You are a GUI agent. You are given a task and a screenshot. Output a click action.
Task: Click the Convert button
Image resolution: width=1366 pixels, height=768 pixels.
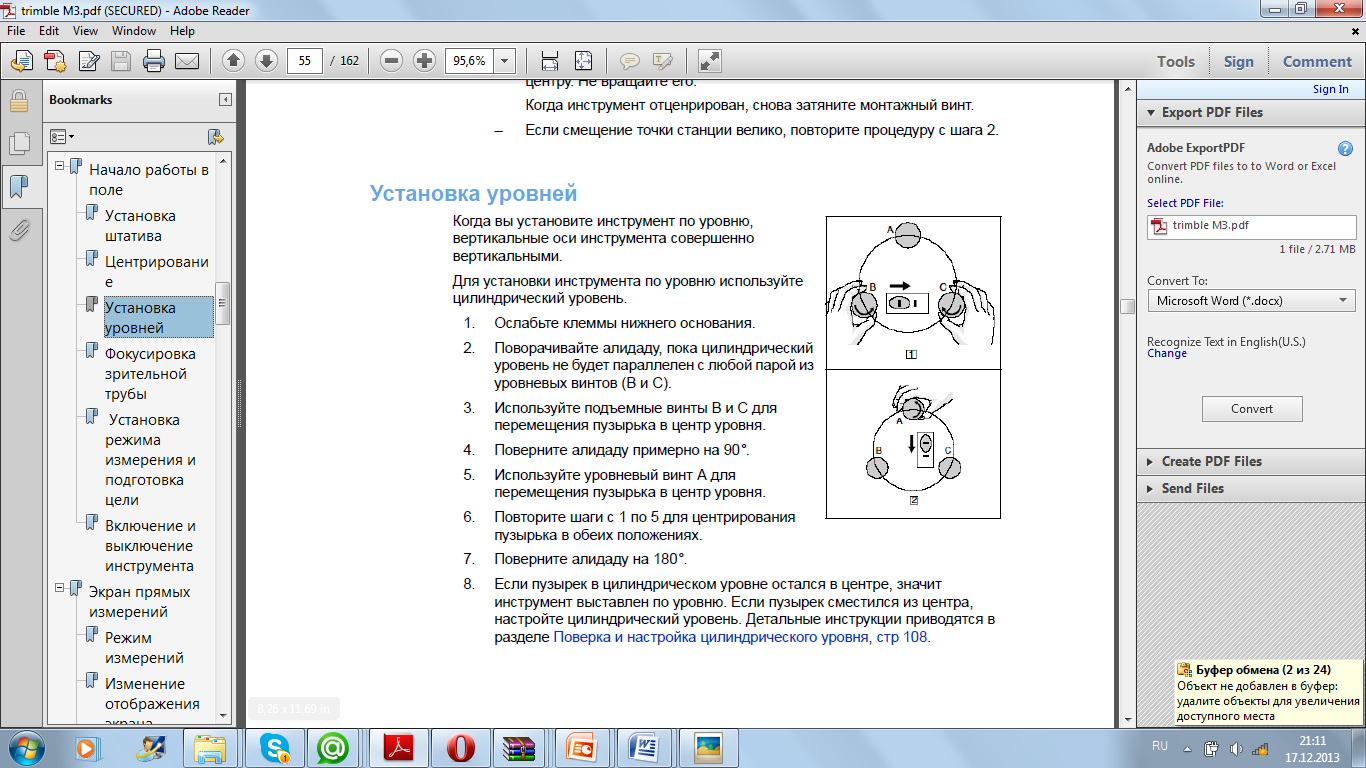(1252, 408)
